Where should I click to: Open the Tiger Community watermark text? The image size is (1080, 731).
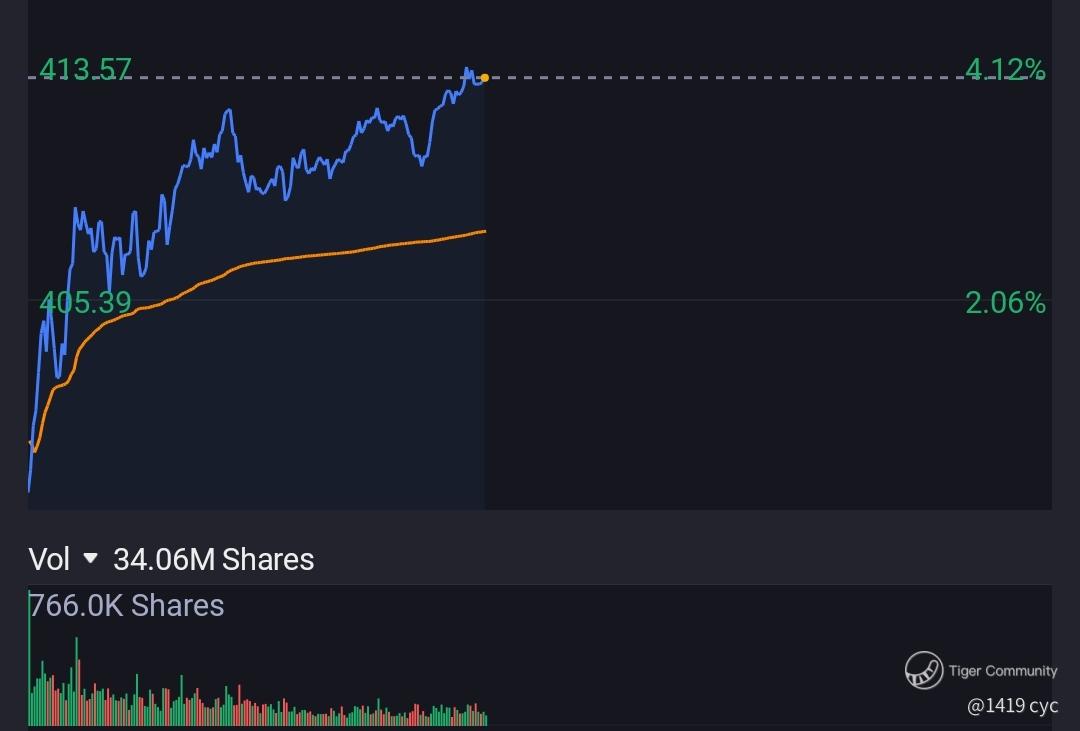tap(1002, 671)
